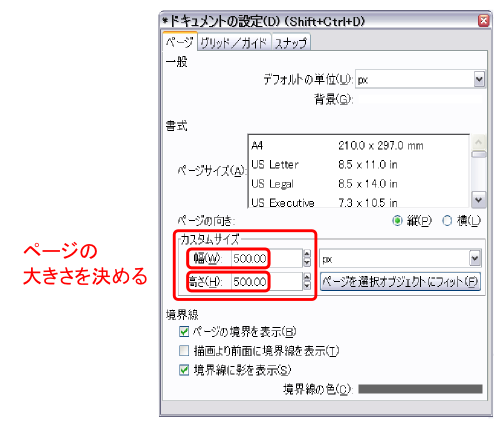Screen dimensions: 500x430
Task: Select A4 page size row
Action: tap(358, 146)
